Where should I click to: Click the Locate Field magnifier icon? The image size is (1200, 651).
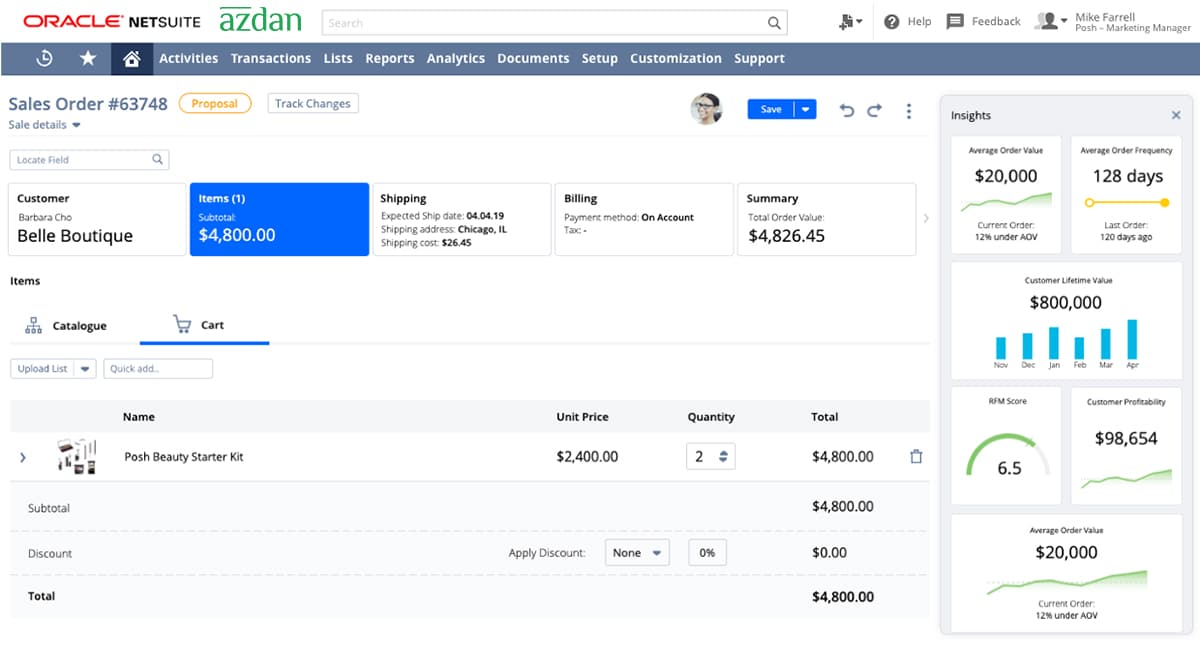pos(157,159)
